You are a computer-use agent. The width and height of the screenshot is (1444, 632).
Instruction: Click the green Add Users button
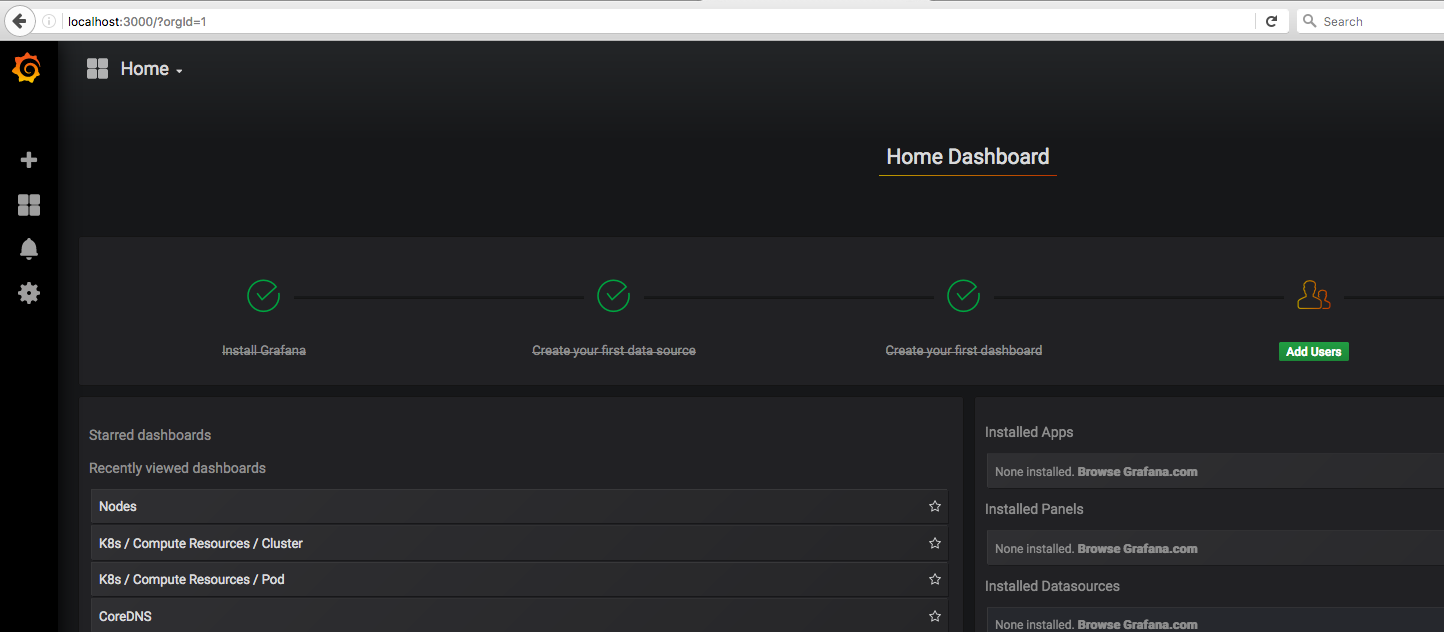1313,352
